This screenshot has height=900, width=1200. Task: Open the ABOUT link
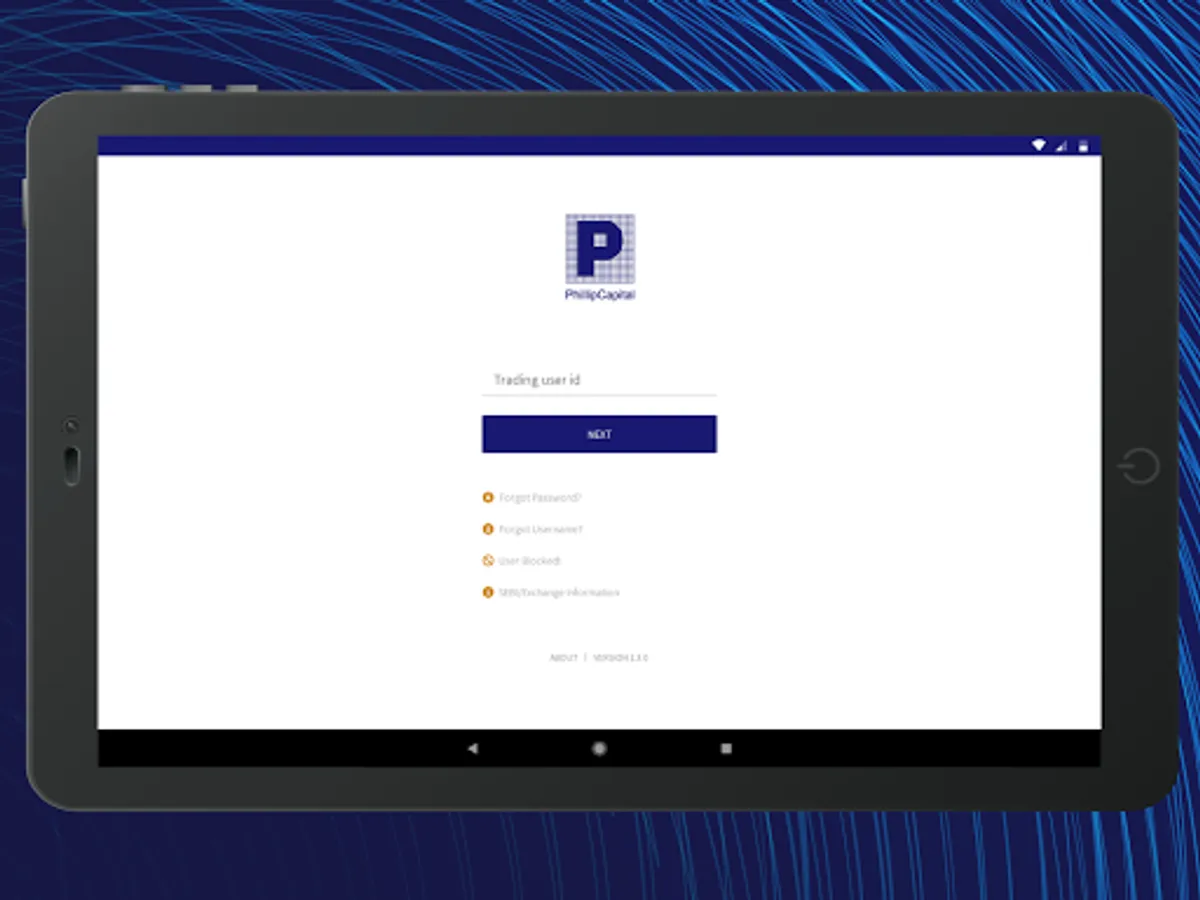tap(564, 658)
